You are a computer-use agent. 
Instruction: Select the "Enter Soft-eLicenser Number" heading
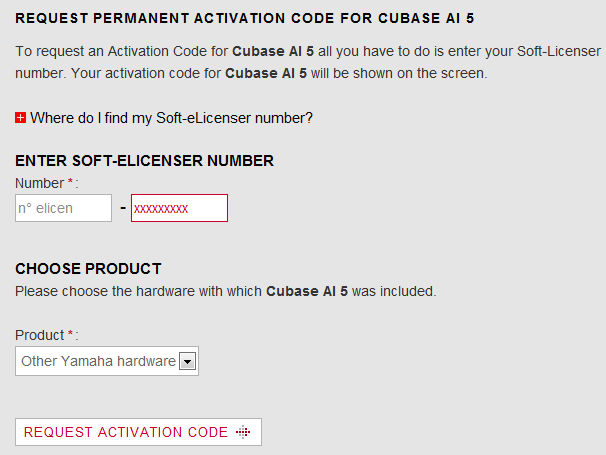[x=145, y=160]
